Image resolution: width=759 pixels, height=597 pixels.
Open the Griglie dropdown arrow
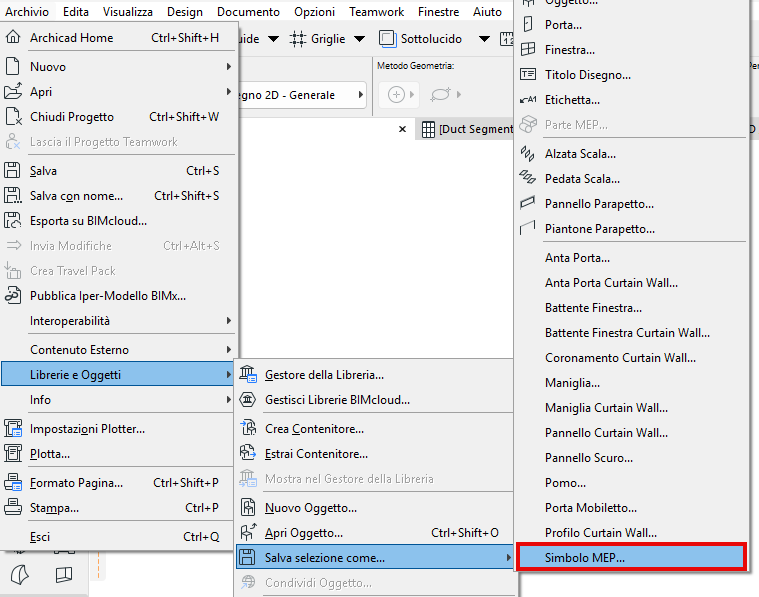[359, 39]
